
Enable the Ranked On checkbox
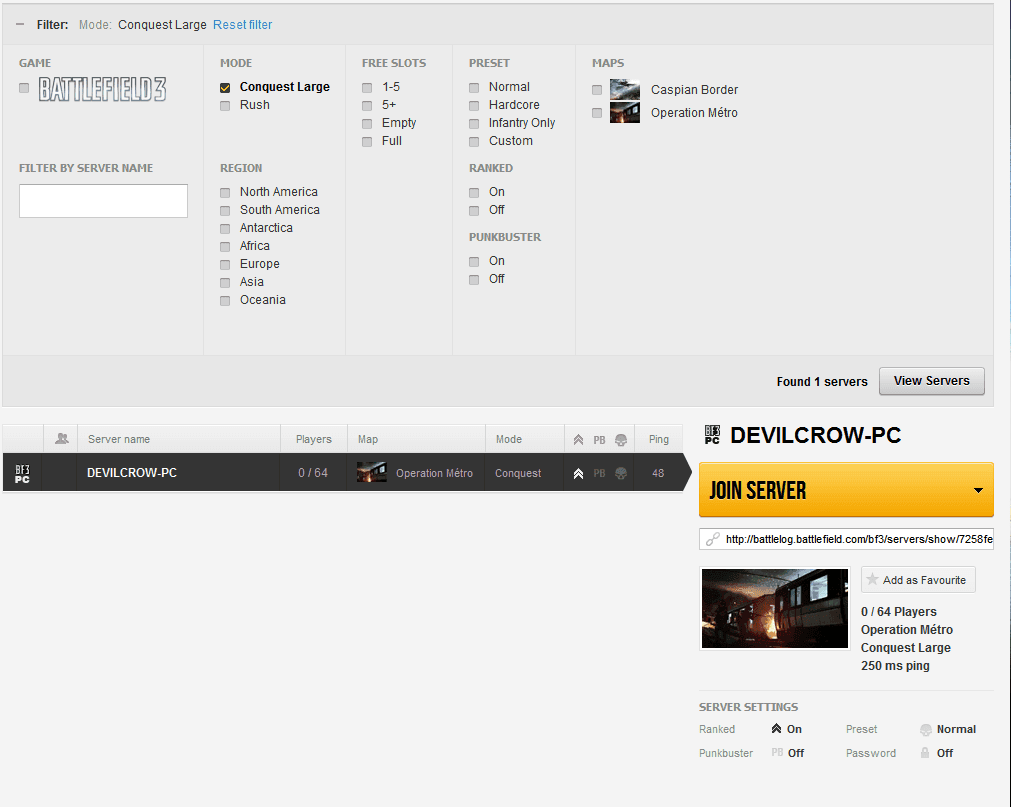tap(474, 193)
